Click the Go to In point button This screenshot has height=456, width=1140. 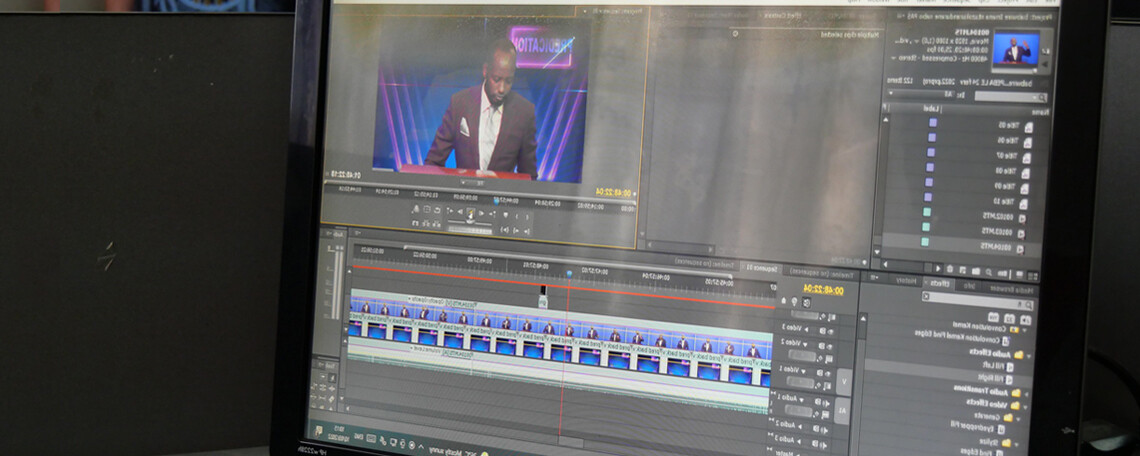coord(526,231)
